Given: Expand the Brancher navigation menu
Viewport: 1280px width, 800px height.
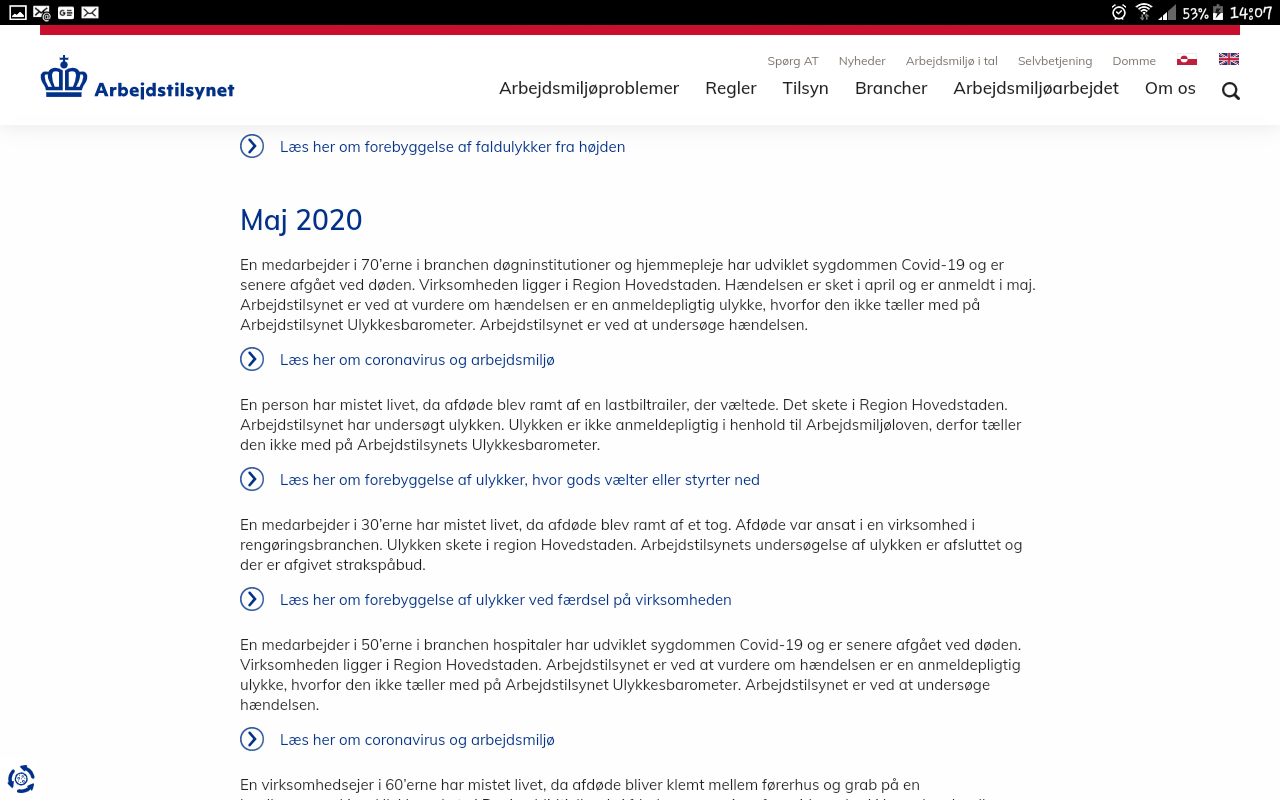Looking at the screenshot, I should coord(891,88).
